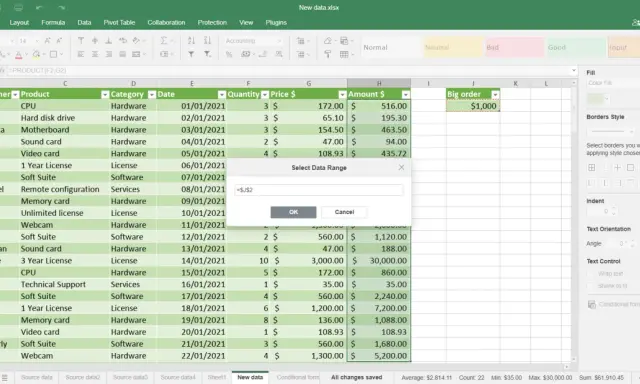Screen dimensions: 640x384
Task: Open Data tab
Action: coord(84,22)
